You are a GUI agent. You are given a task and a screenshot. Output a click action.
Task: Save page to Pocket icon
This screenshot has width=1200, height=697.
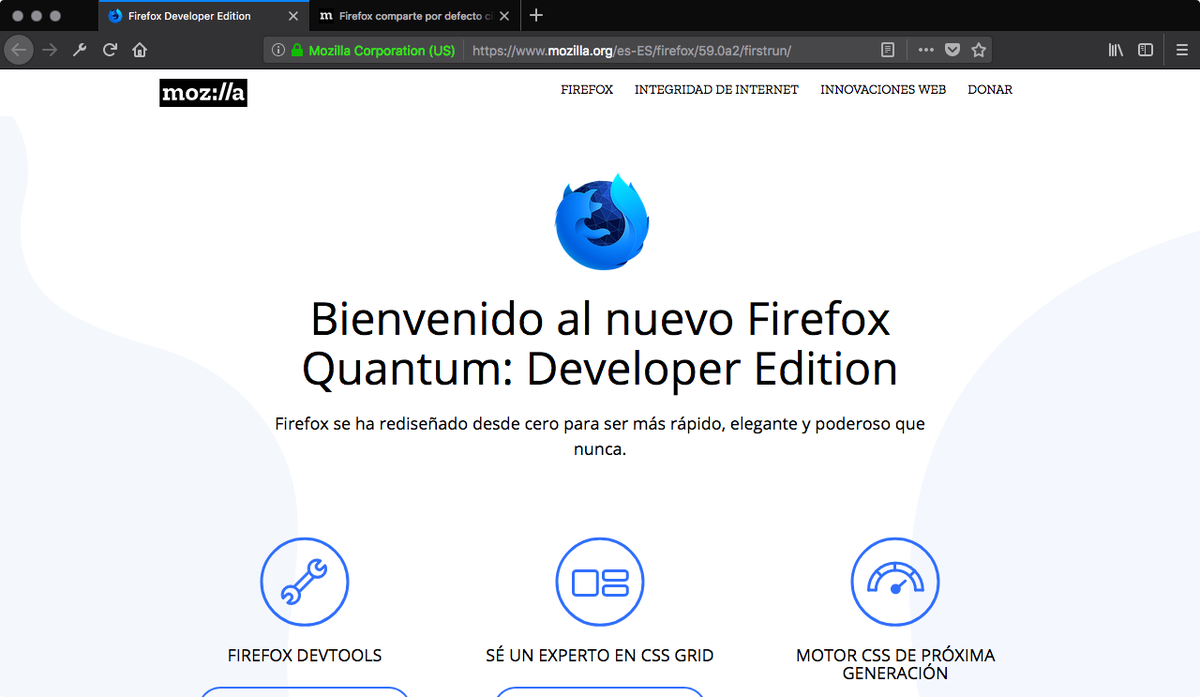(x=953, y=50)
